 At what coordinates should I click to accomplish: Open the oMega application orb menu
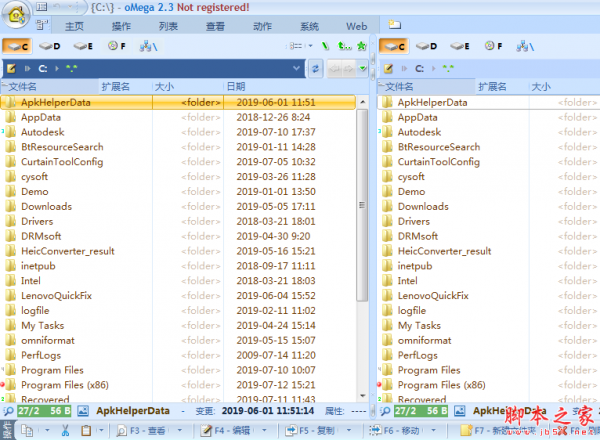tap(16, 15)
